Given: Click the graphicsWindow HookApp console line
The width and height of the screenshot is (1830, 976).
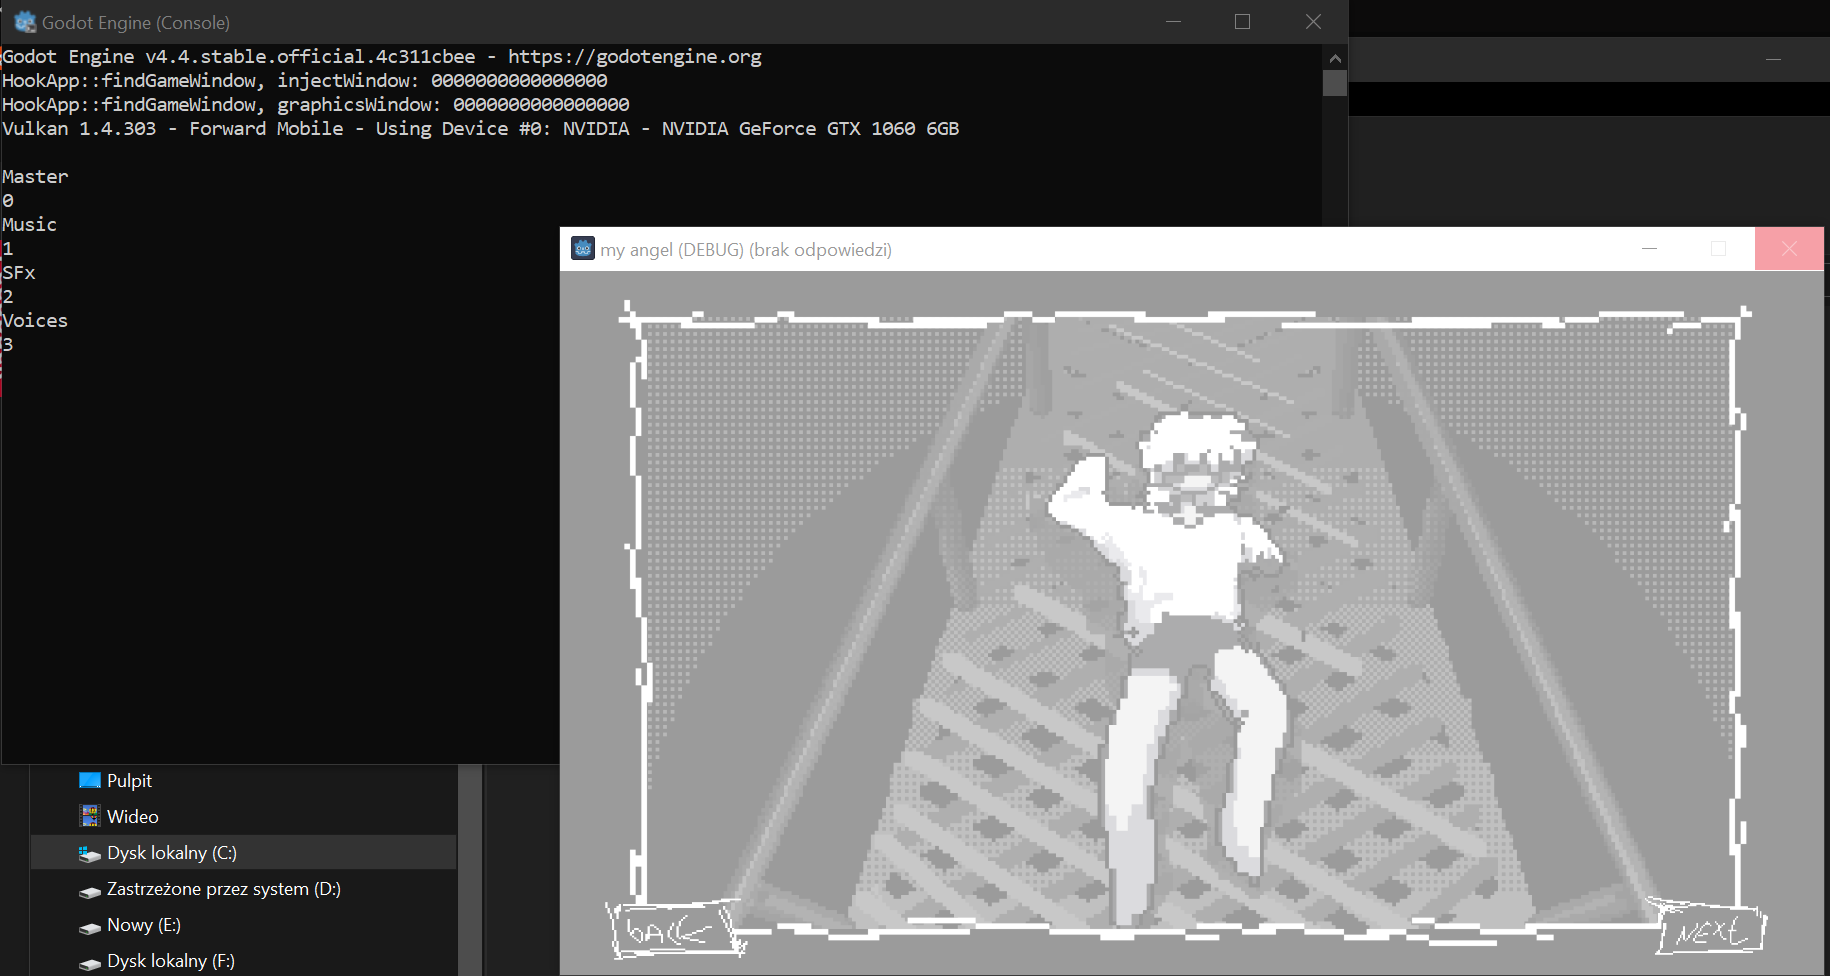Looking at the screenshot, I should pyautogui.click(x=316, y=104).
